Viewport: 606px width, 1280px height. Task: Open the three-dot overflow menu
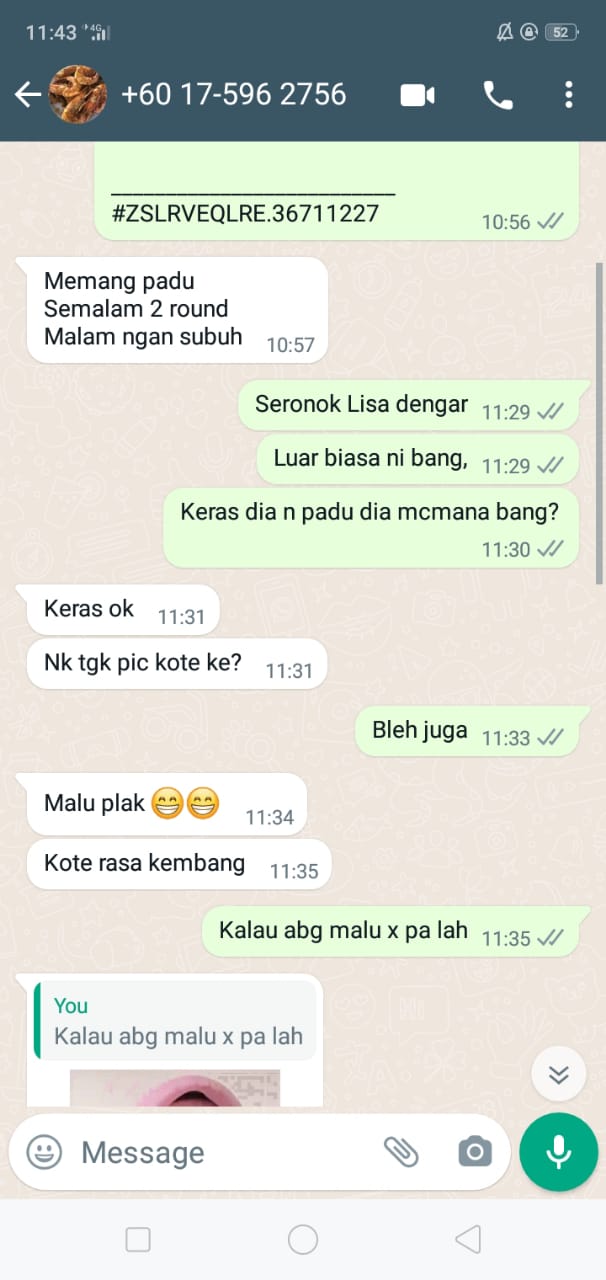568,95
